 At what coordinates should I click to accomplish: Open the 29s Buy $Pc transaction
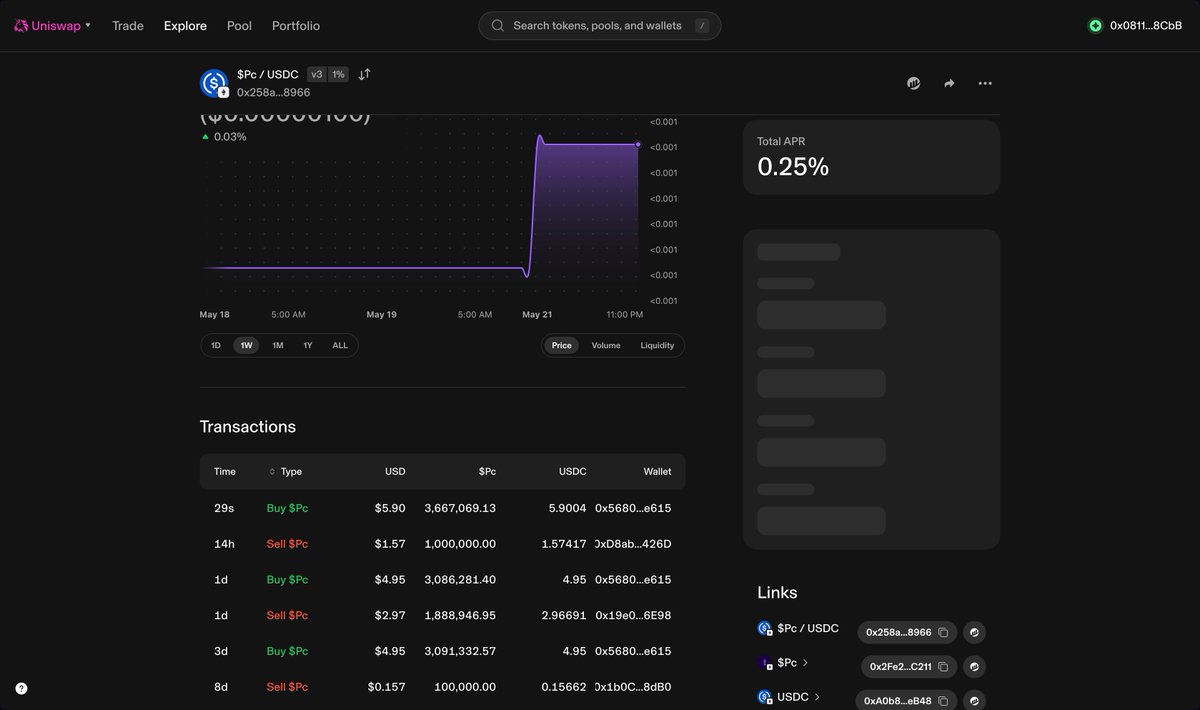pos(443,508)
